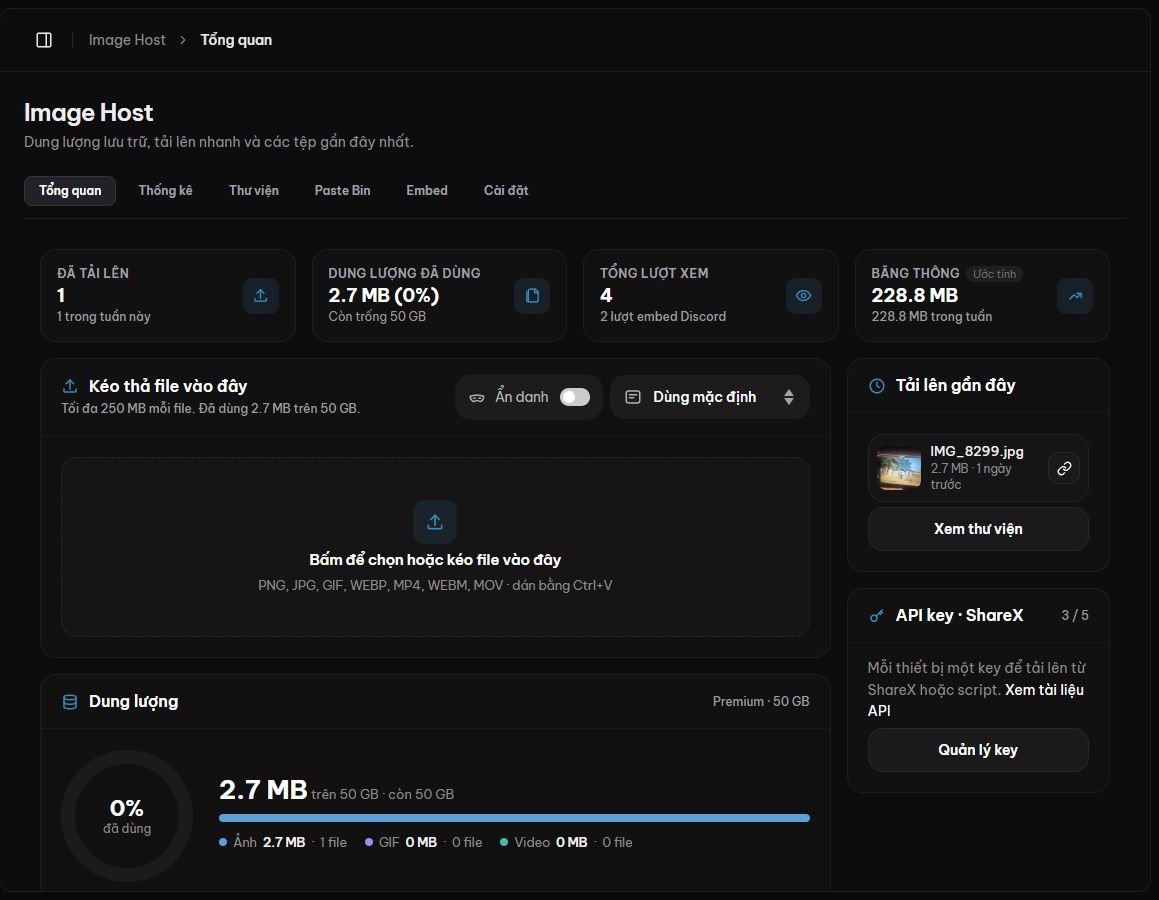The height and width of the screenshot is (900, 1159).
Task: Open the Dùng mặc định dropdown
Action: 710,397
